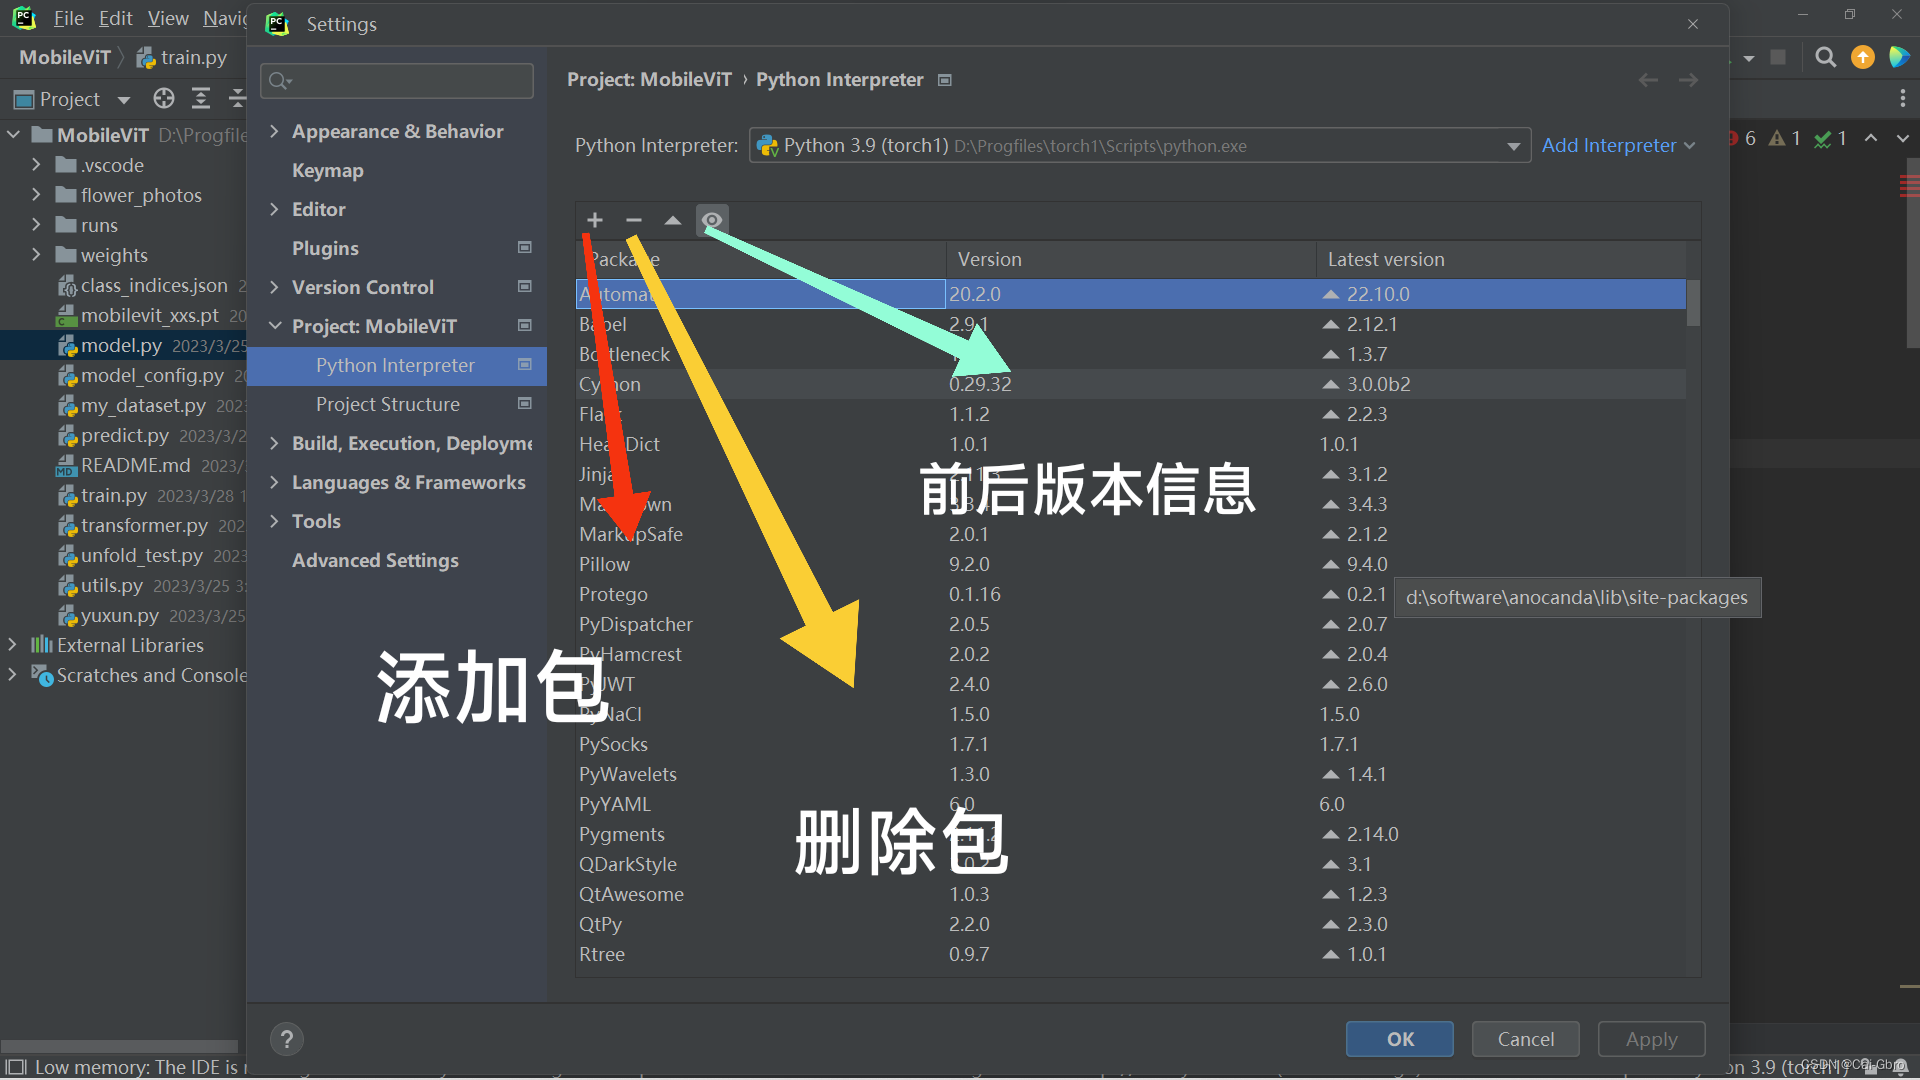The image size is (1920, 1080).
Task: Select Advanced Settings item
Action: [375, 560]
